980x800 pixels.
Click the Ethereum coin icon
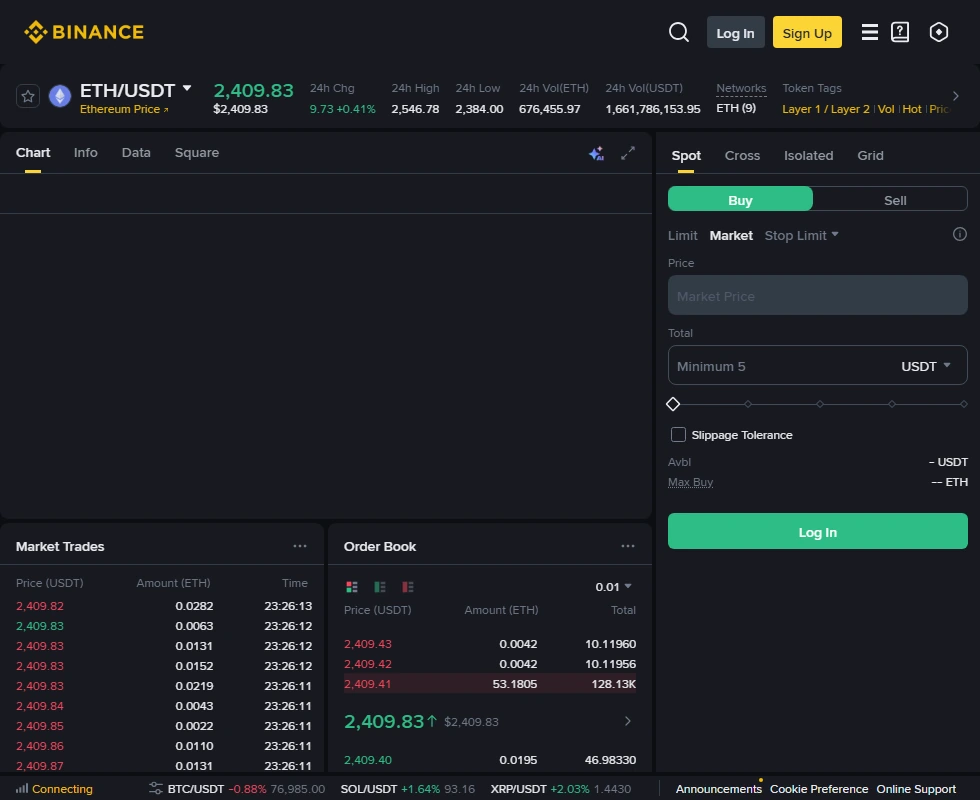click(x=60, y=96)
